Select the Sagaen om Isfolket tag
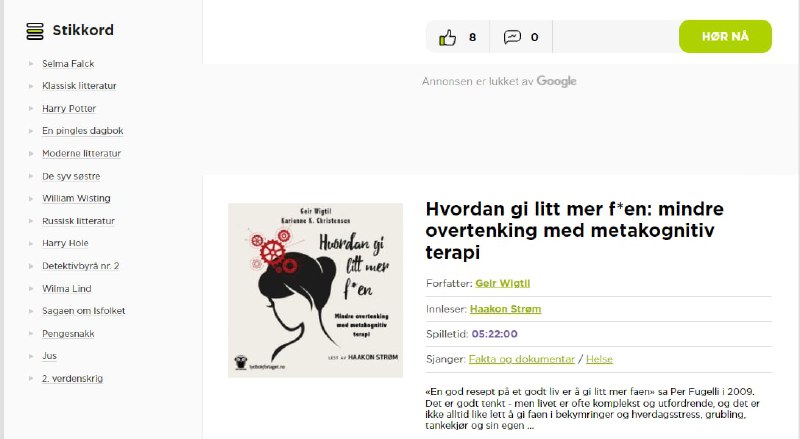This screenshot has width=800, height=439. [84, 310]
